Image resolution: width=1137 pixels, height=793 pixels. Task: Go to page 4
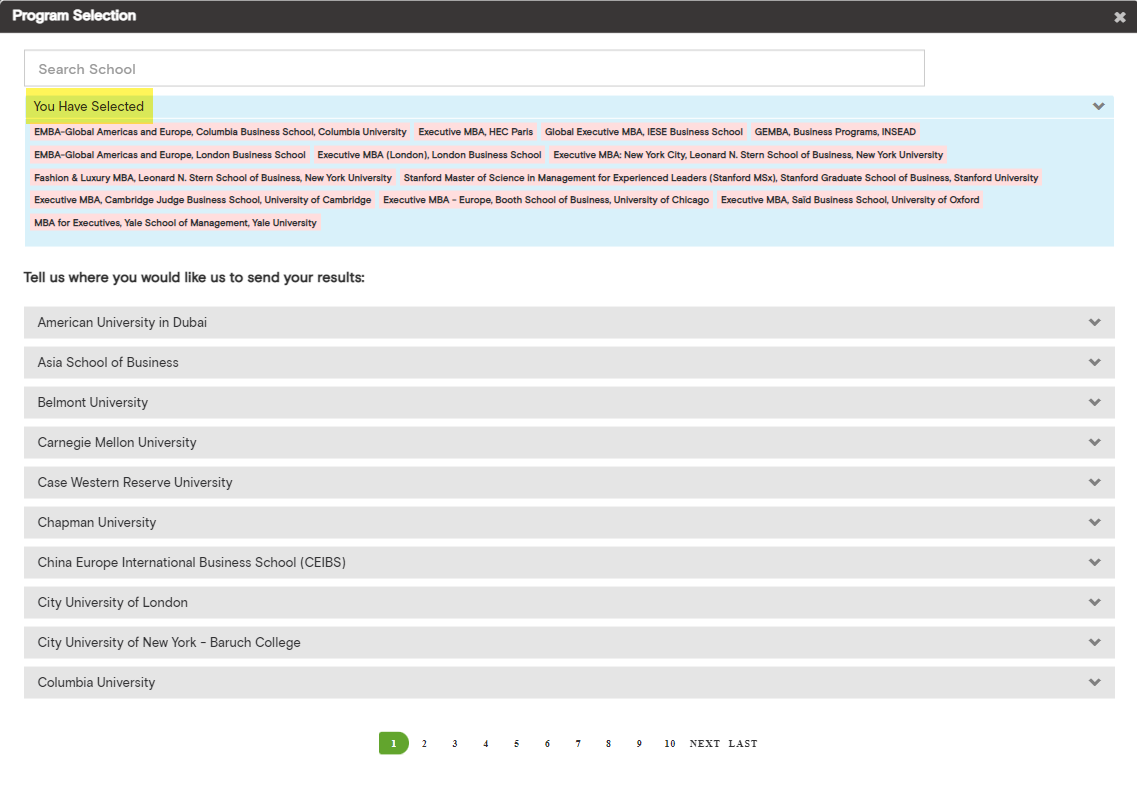(486, 744)
